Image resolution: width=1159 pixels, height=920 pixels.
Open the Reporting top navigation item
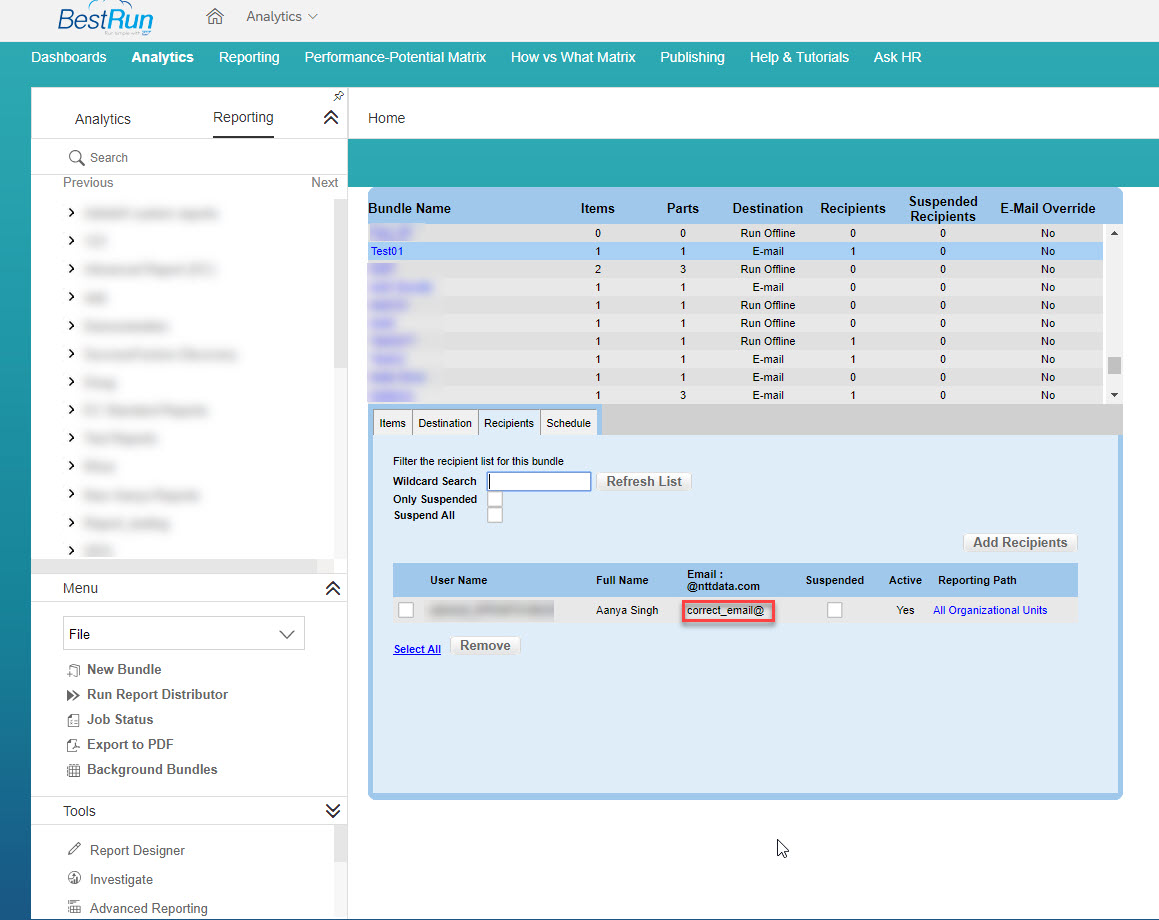click(x=249, y=58)
